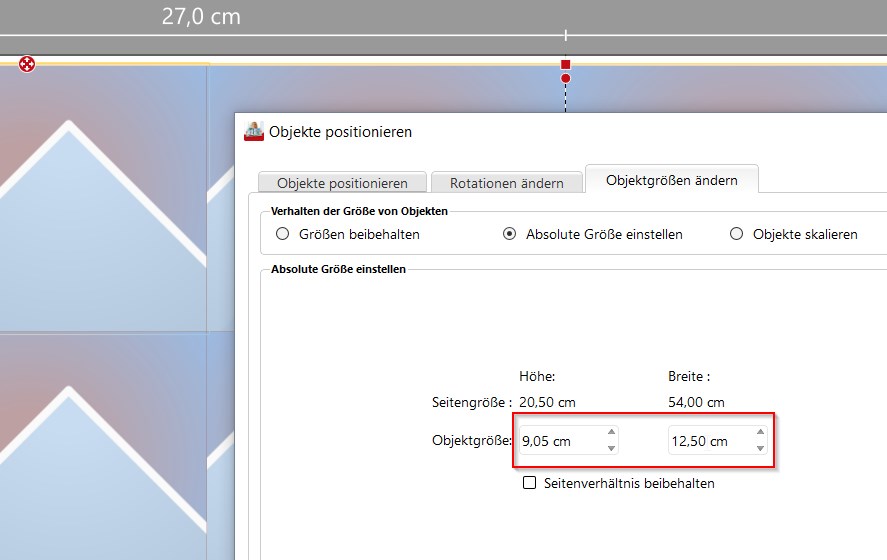Increase object height with up arrow

612,432
